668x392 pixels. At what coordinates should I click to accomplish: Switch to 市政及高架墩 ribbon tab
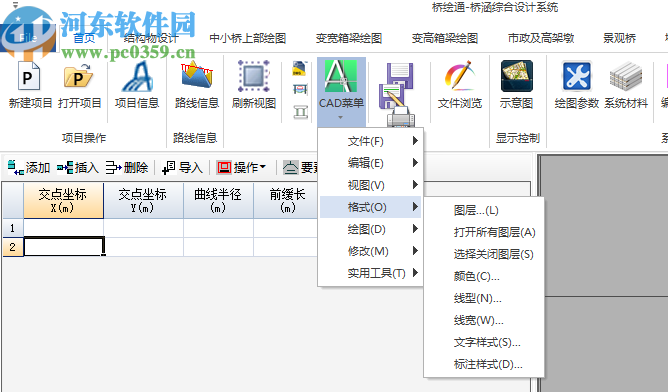(x=541, y=38)
